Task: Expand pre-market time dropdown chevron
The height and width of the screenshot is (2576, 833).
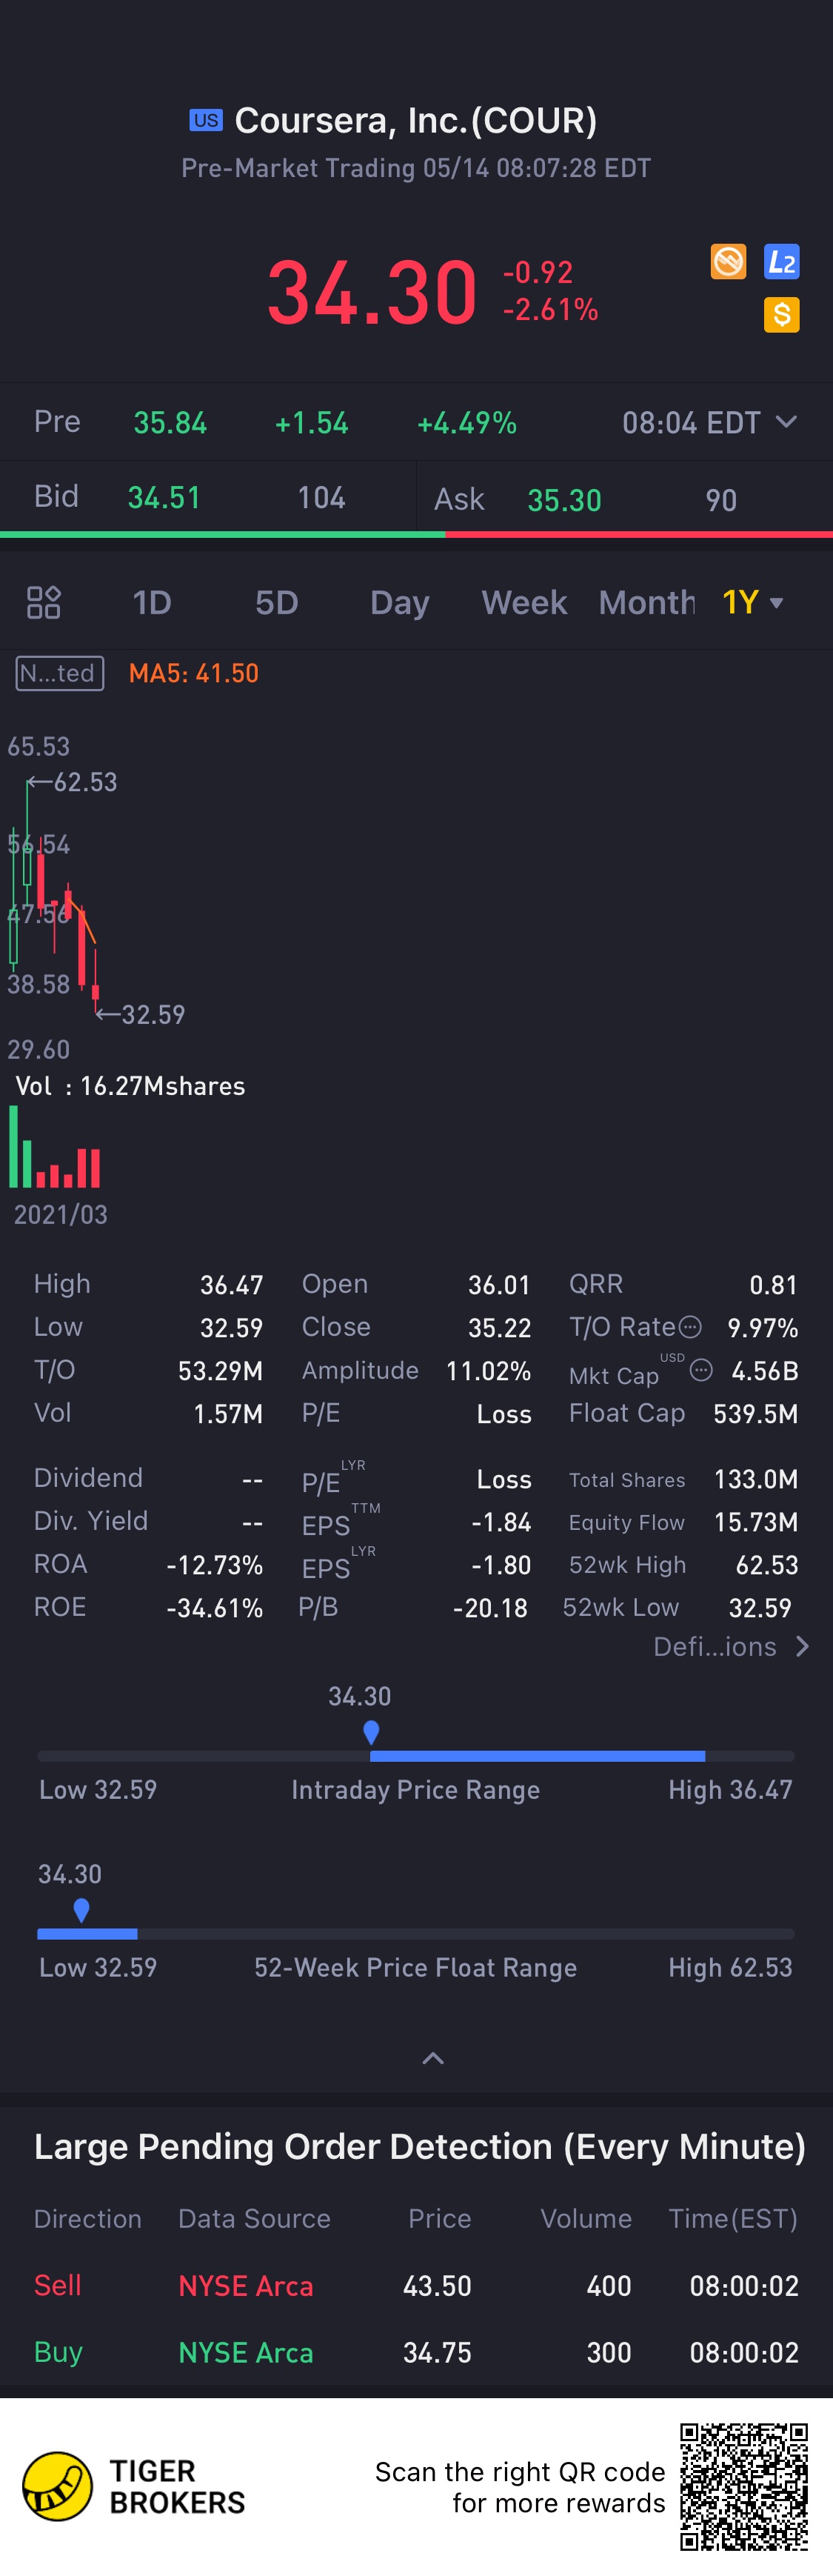Action: (787, 422)
